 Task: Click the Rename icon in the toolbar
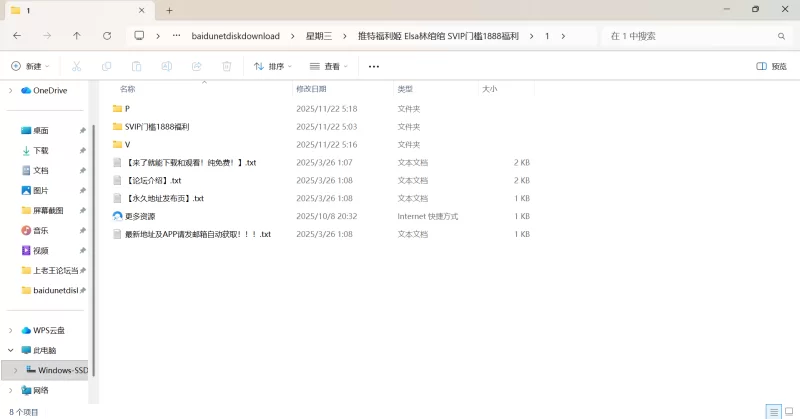(x=166, y=66)
